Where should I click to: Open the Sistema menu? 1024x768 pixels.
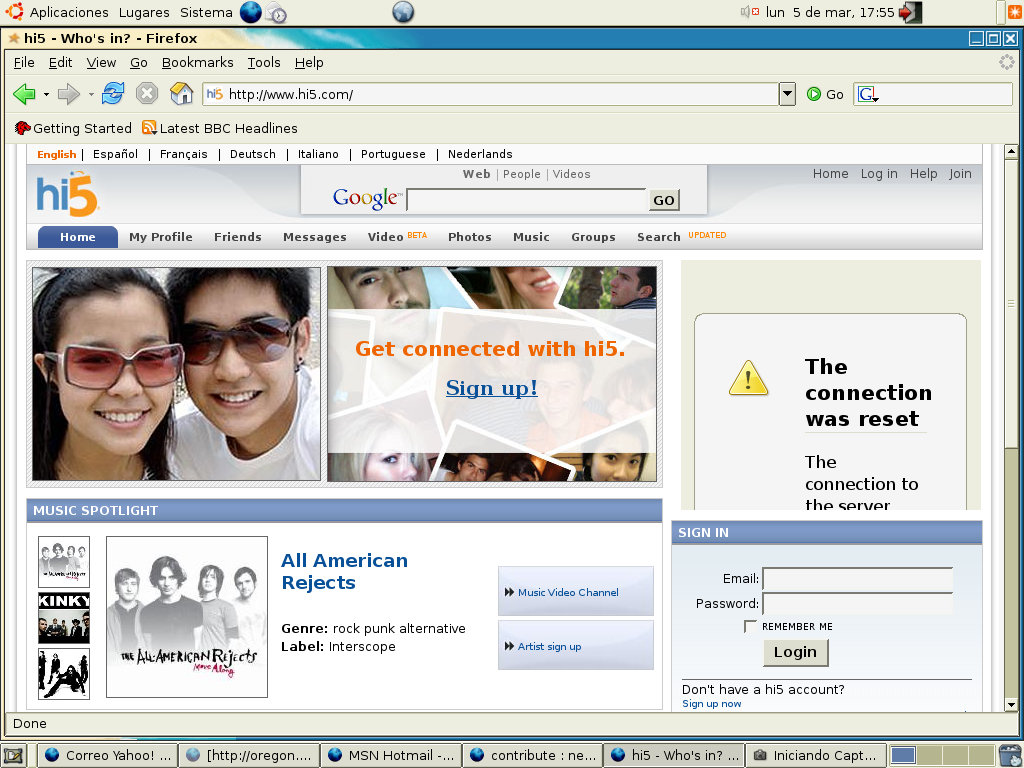coord(206,12)
